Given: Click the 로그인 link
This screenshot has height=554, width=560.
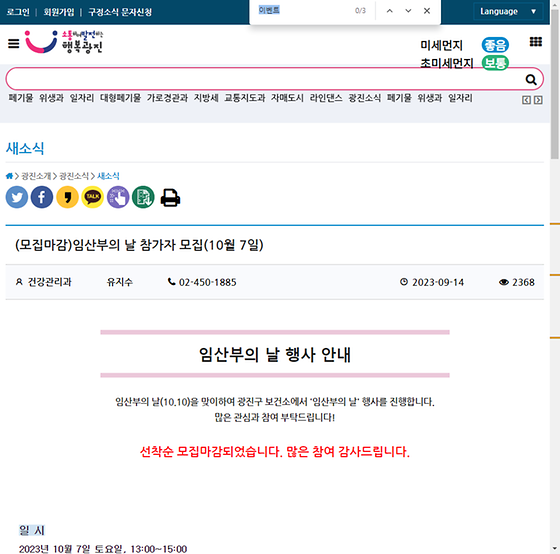Looking at the screenshot, I should pyautogui.click(x=18, y=12).
